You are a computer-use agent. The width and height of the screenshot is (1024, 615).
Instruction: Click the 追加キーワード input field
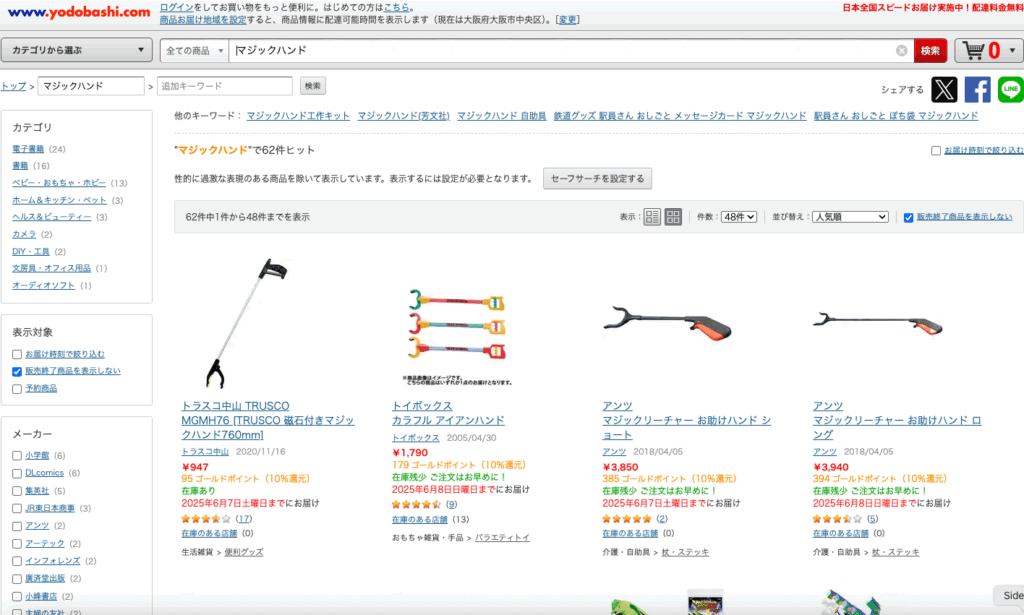[x=225, y=86]
